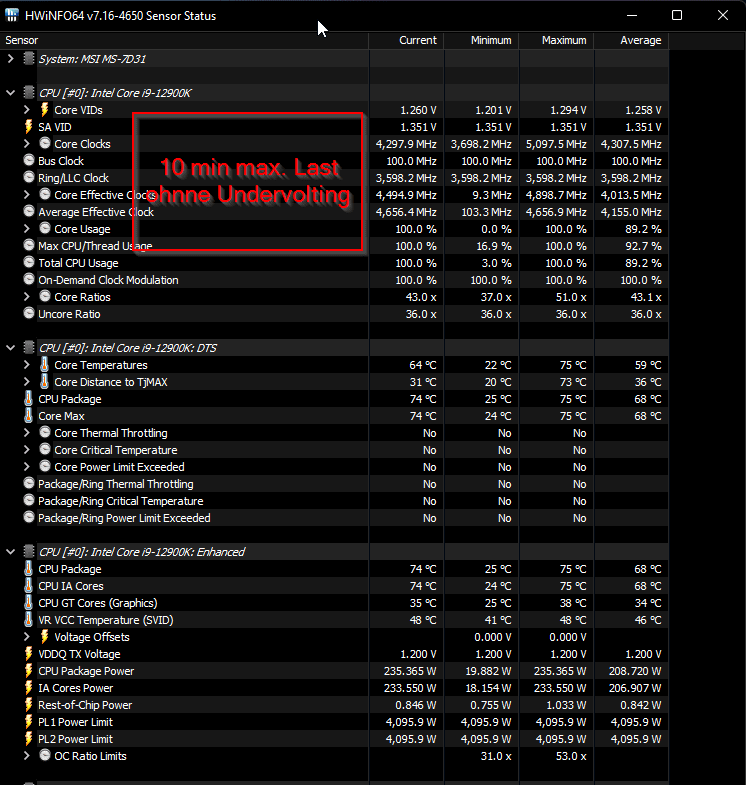Click the clock icon next to Bus Clock

pos(29,160)
